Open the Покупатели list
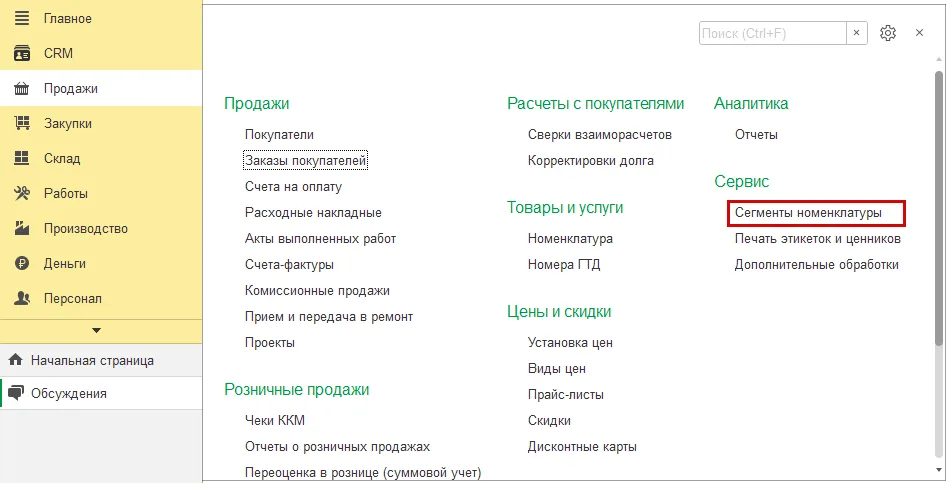The image size is (949, 483). [x=279, y=134]
